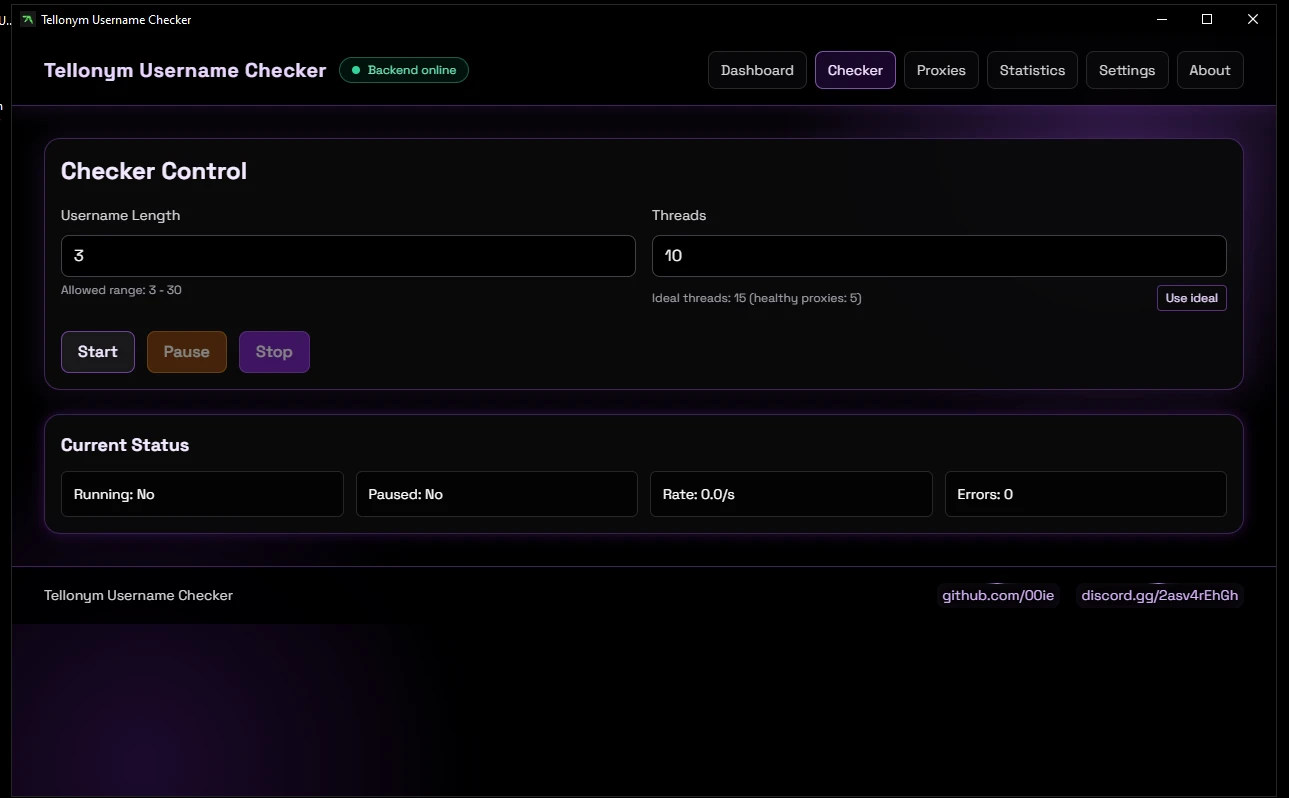
Task: Click the Running: No status card
Action: click(x=202, y=494)
